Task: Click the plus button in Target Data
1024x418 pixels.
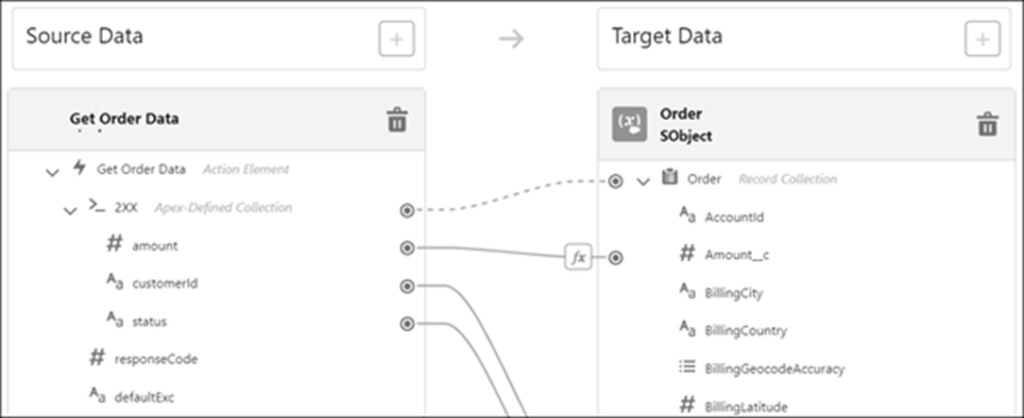Action: [982, 39]
